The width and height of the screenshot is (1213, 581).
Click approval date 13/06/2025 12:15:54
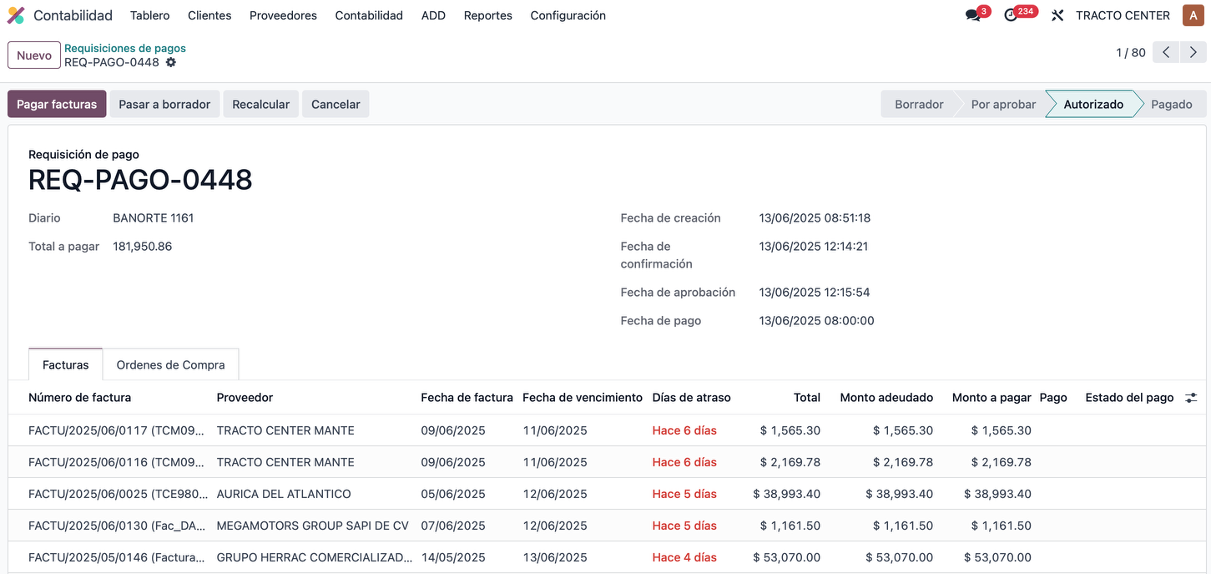[815, 293]
